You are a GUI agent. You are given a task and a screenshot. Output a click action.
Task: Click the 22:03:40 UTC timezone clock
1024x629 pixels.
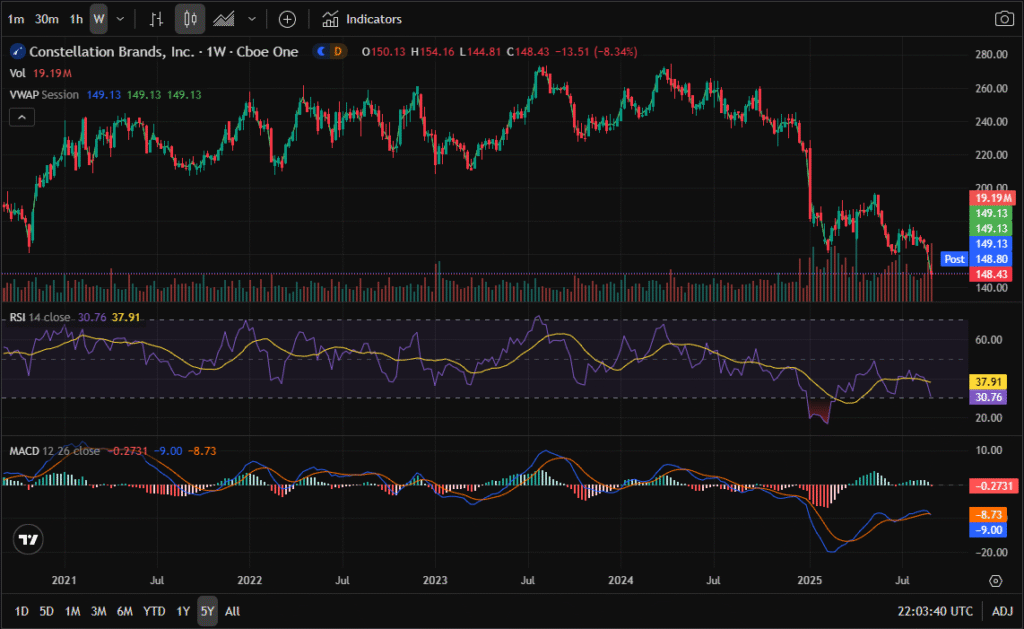936,611
